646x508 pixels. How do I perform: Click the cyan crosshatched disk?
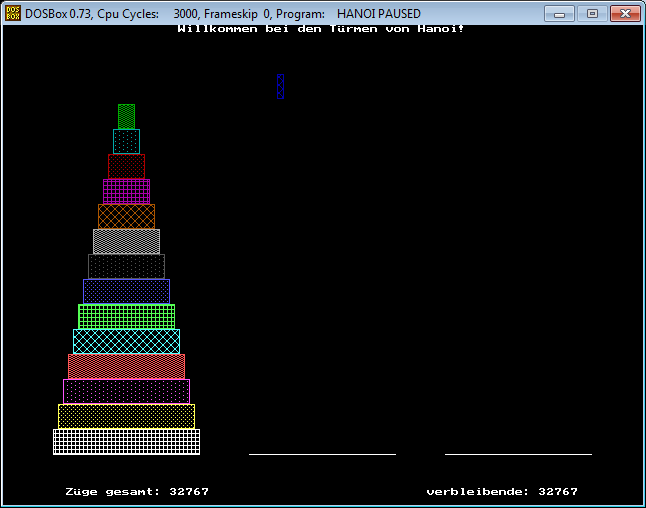click(126, 341)
